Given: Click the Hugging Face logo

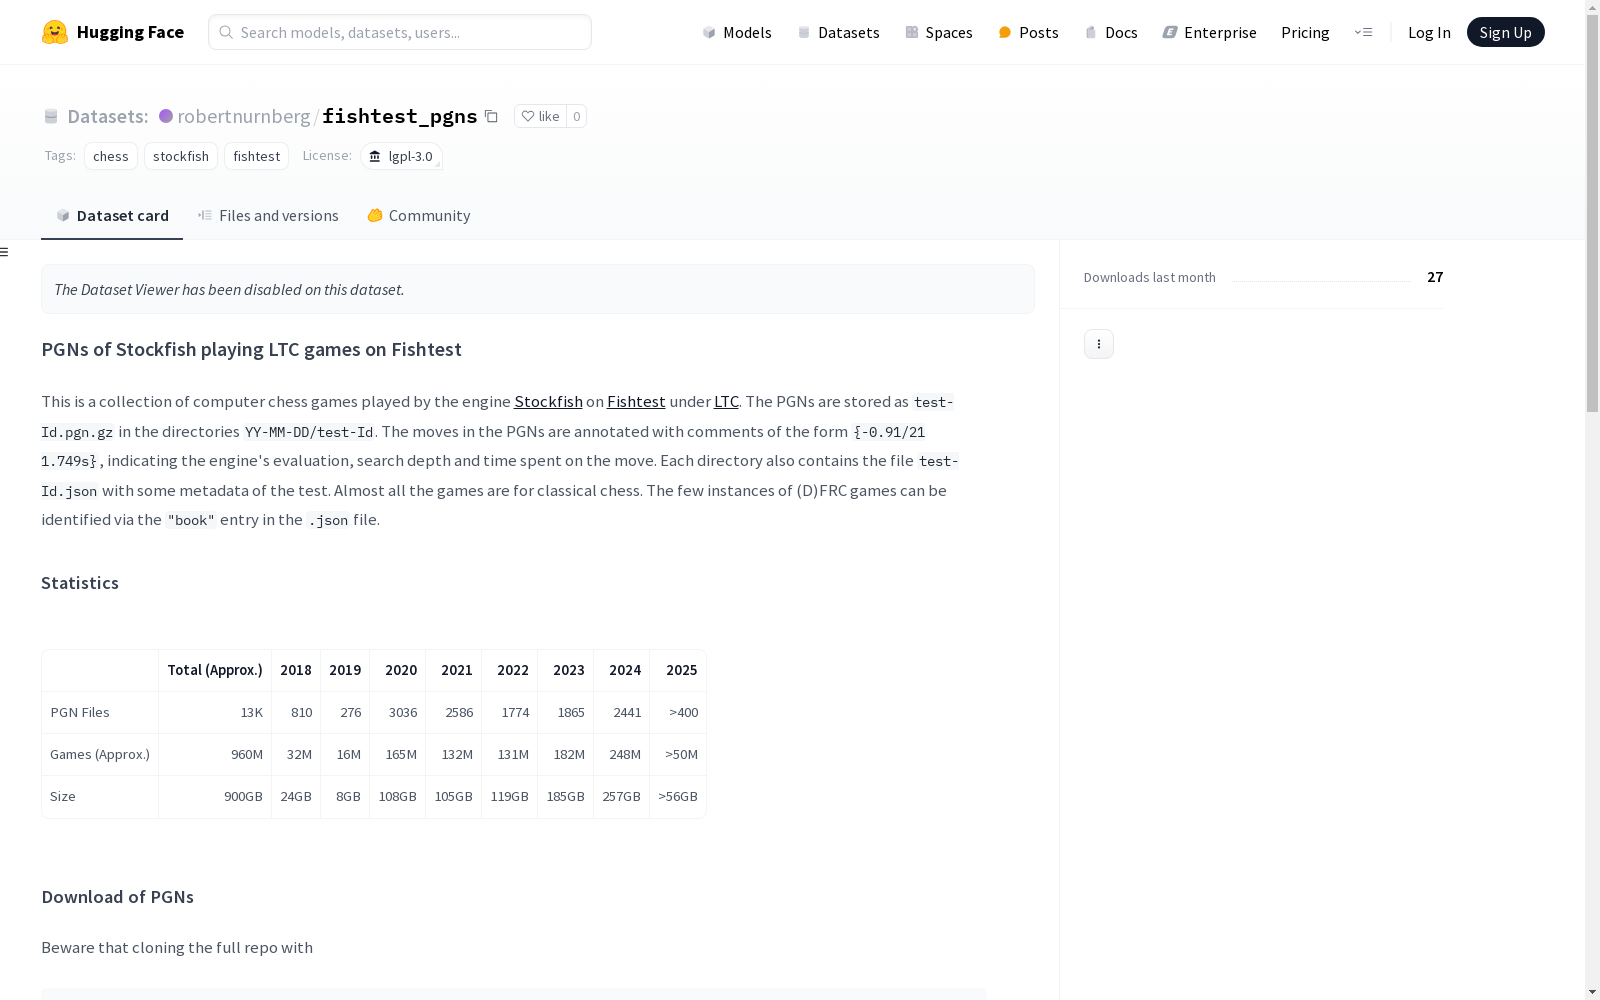Looking at the screenshot, I should click(x=112, y=32).
